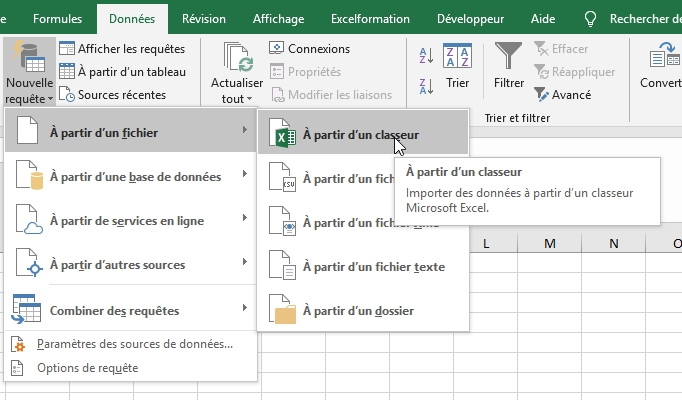The width and height of the screenshot is (682, 400).
Task: Click the Excel workbook file icon
Action: click(282, 133)
